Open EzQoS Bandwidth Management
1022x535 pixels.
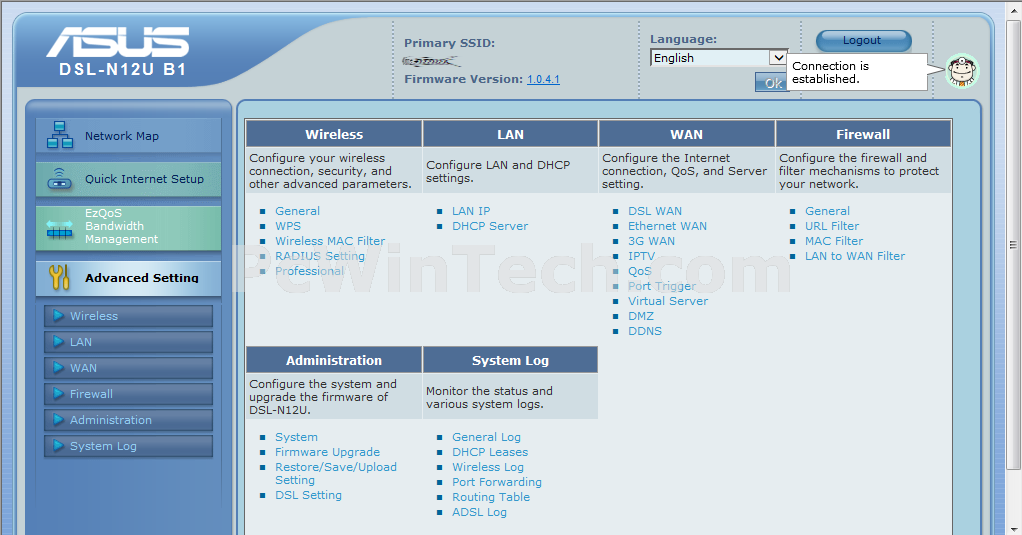(128, 228)
